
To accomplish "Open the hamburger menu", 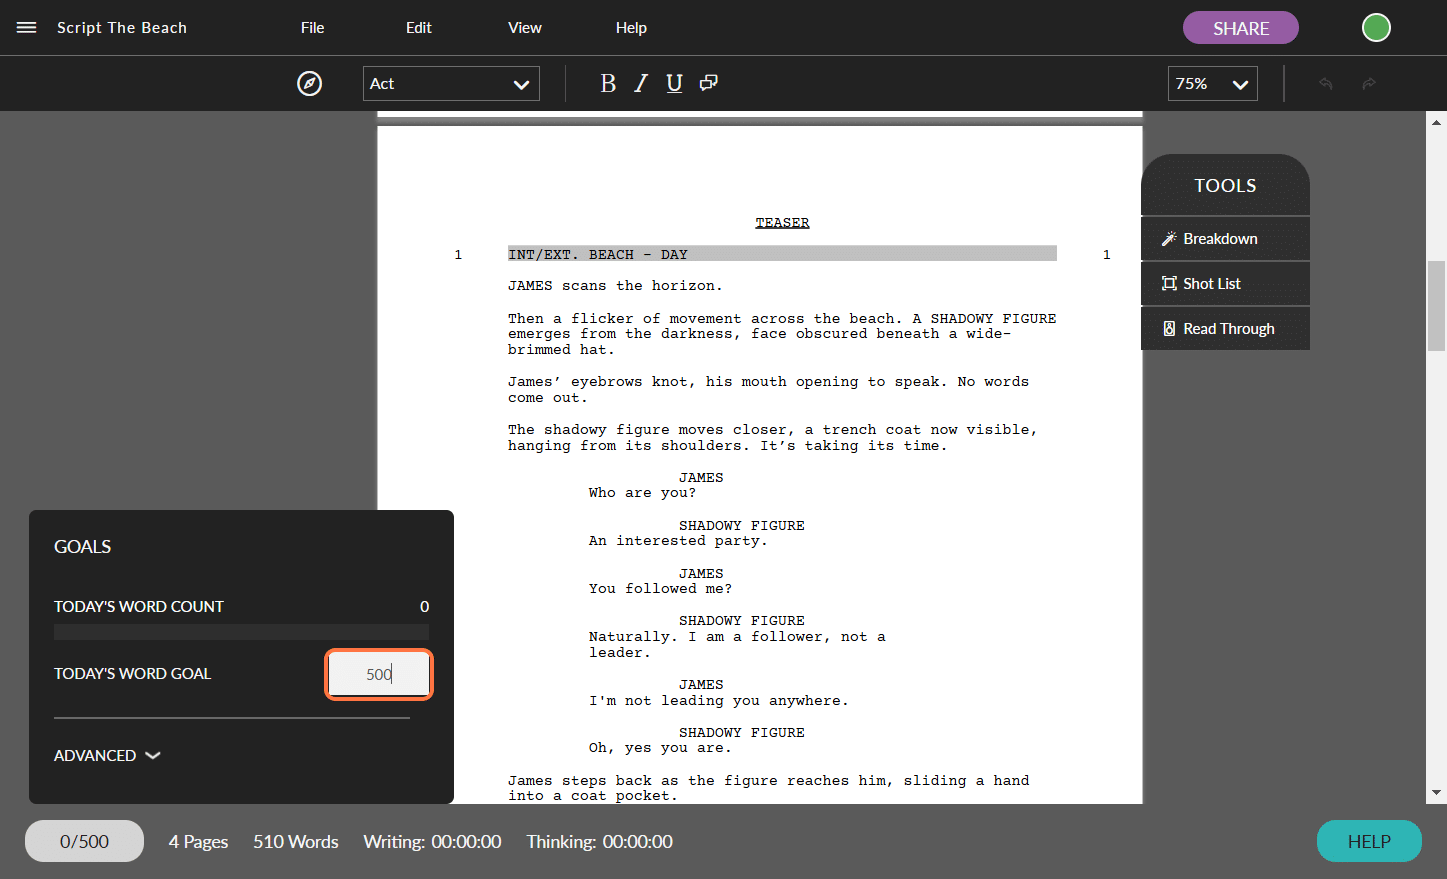I will click(x=26, y=27).
